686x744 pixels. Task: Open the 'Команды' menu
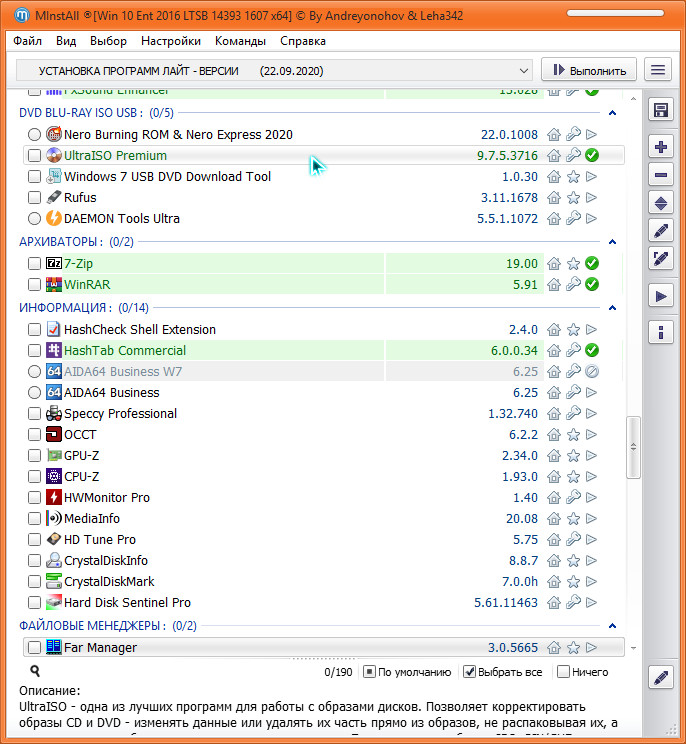pyautogui.click(x=240, y=41)
